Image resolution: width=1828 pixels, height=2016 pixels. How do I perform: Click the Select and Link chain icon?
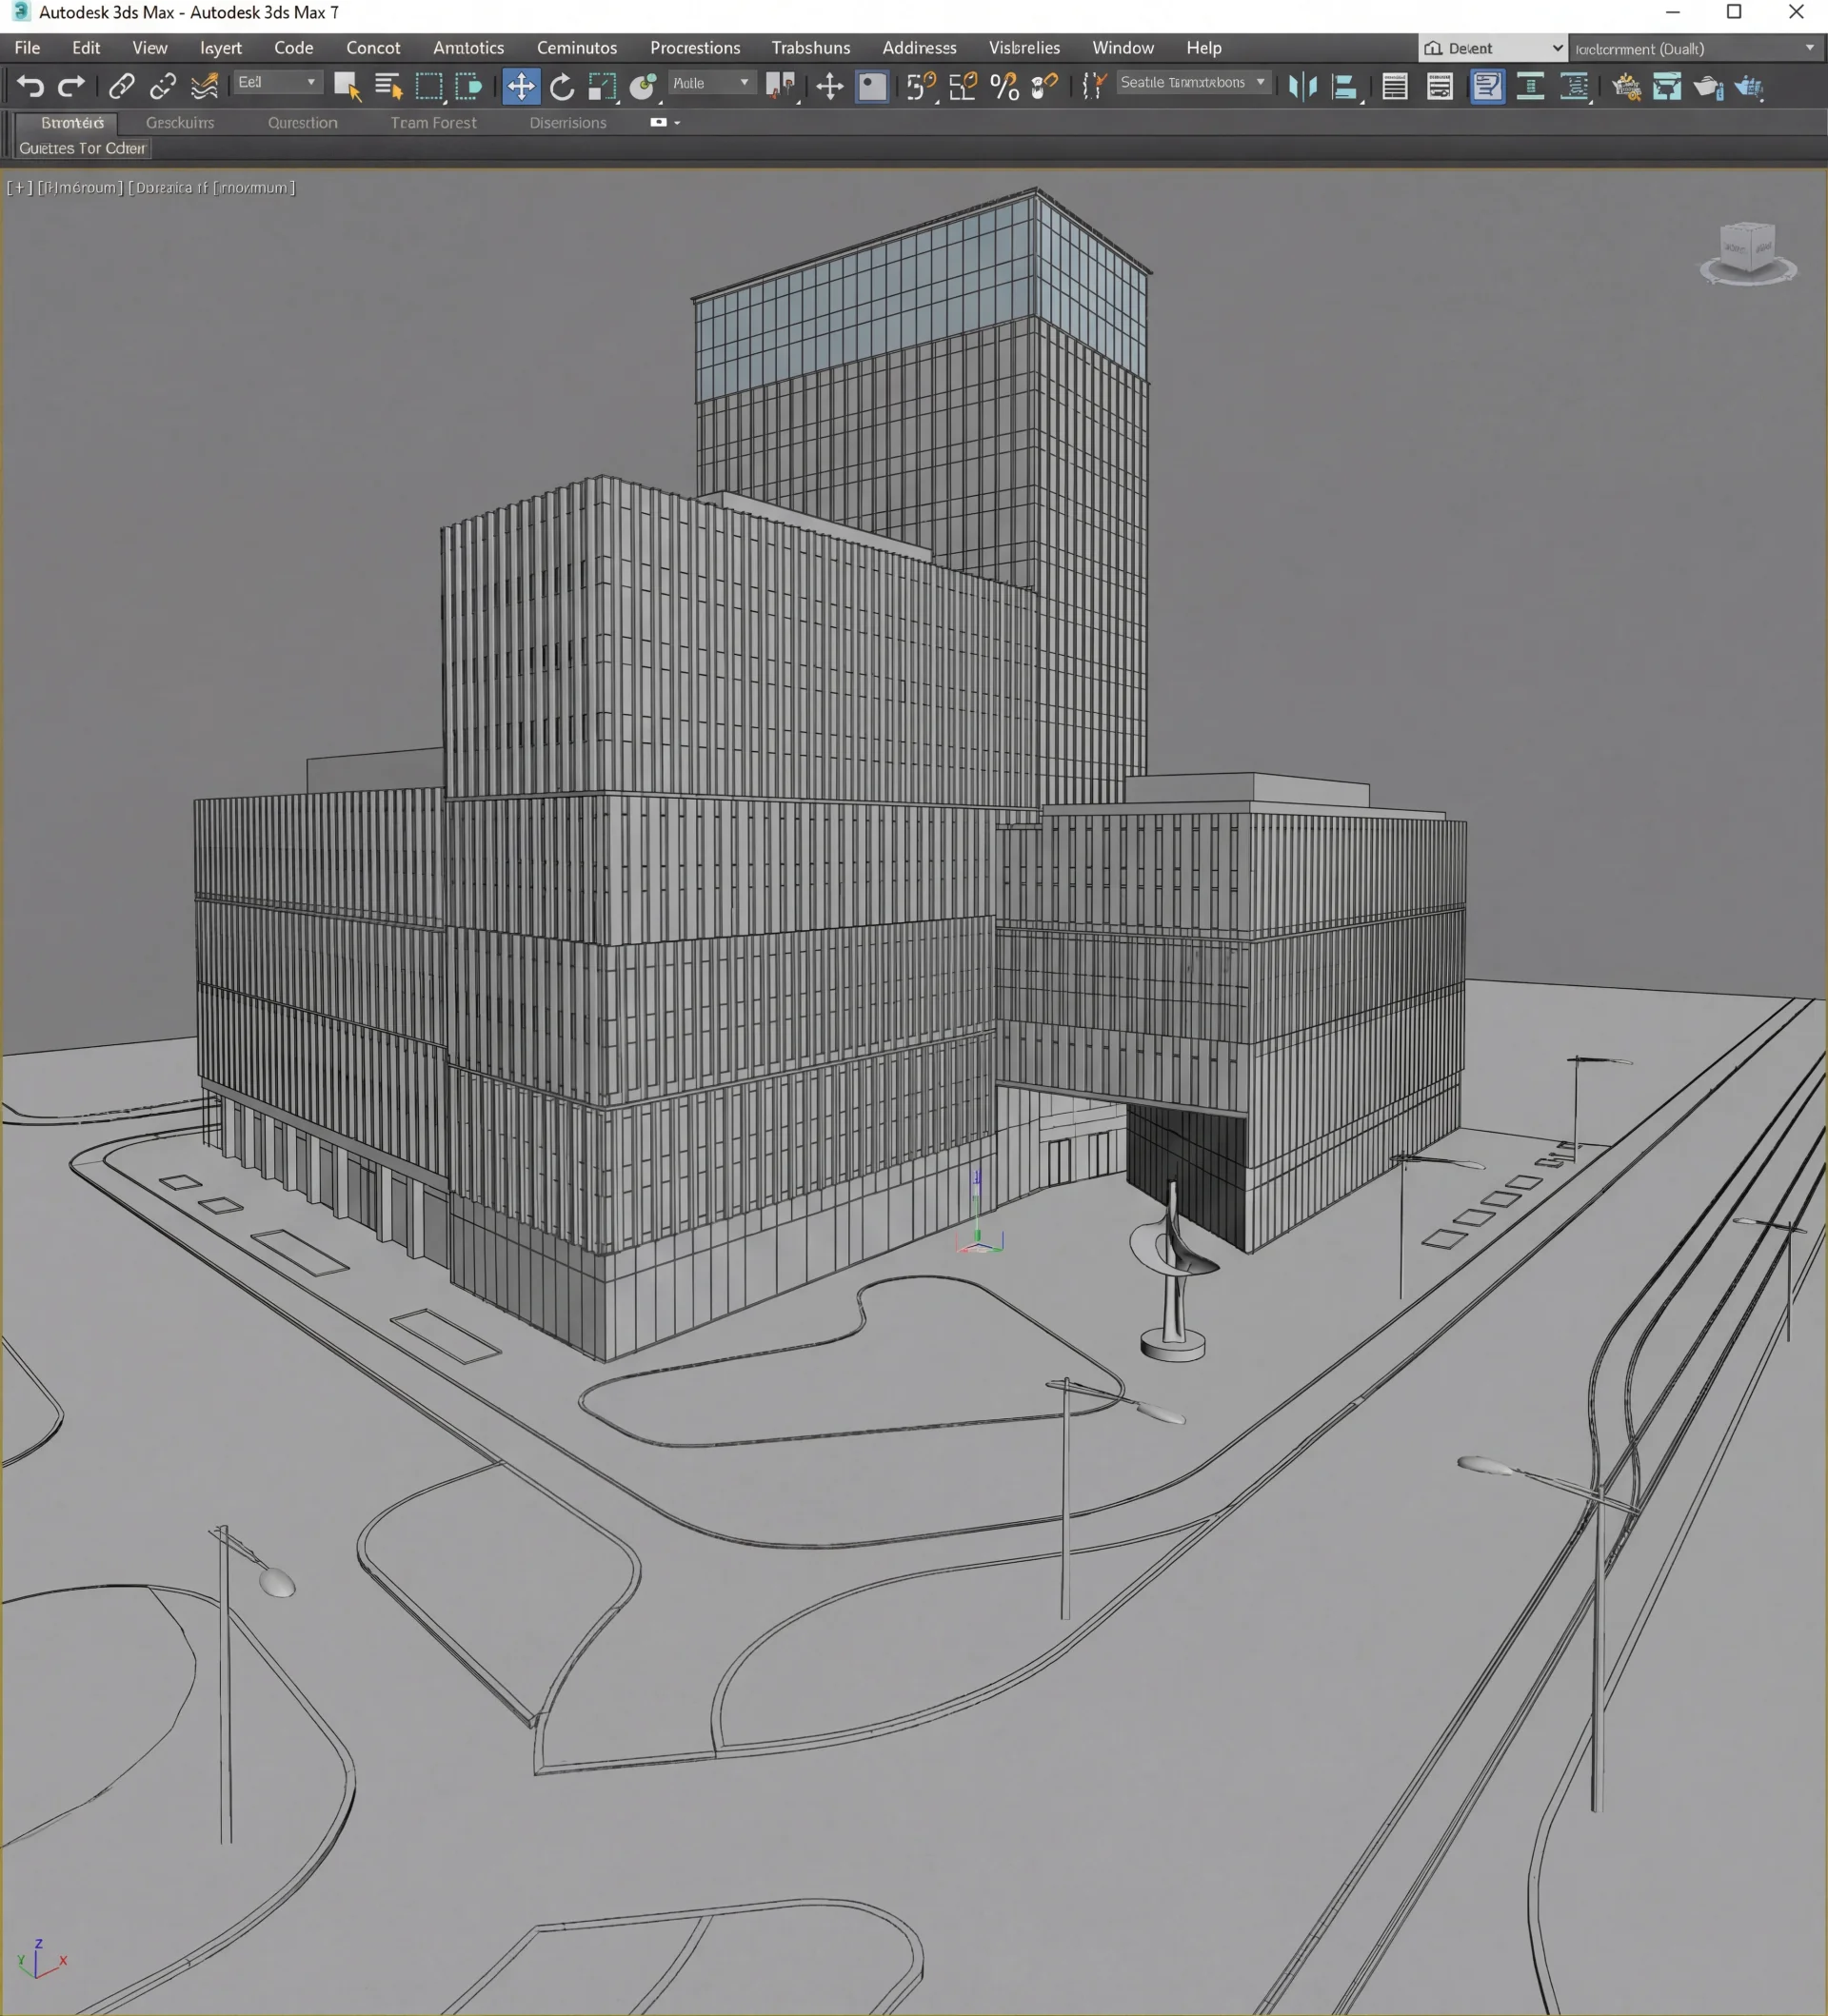coord(122,87)
